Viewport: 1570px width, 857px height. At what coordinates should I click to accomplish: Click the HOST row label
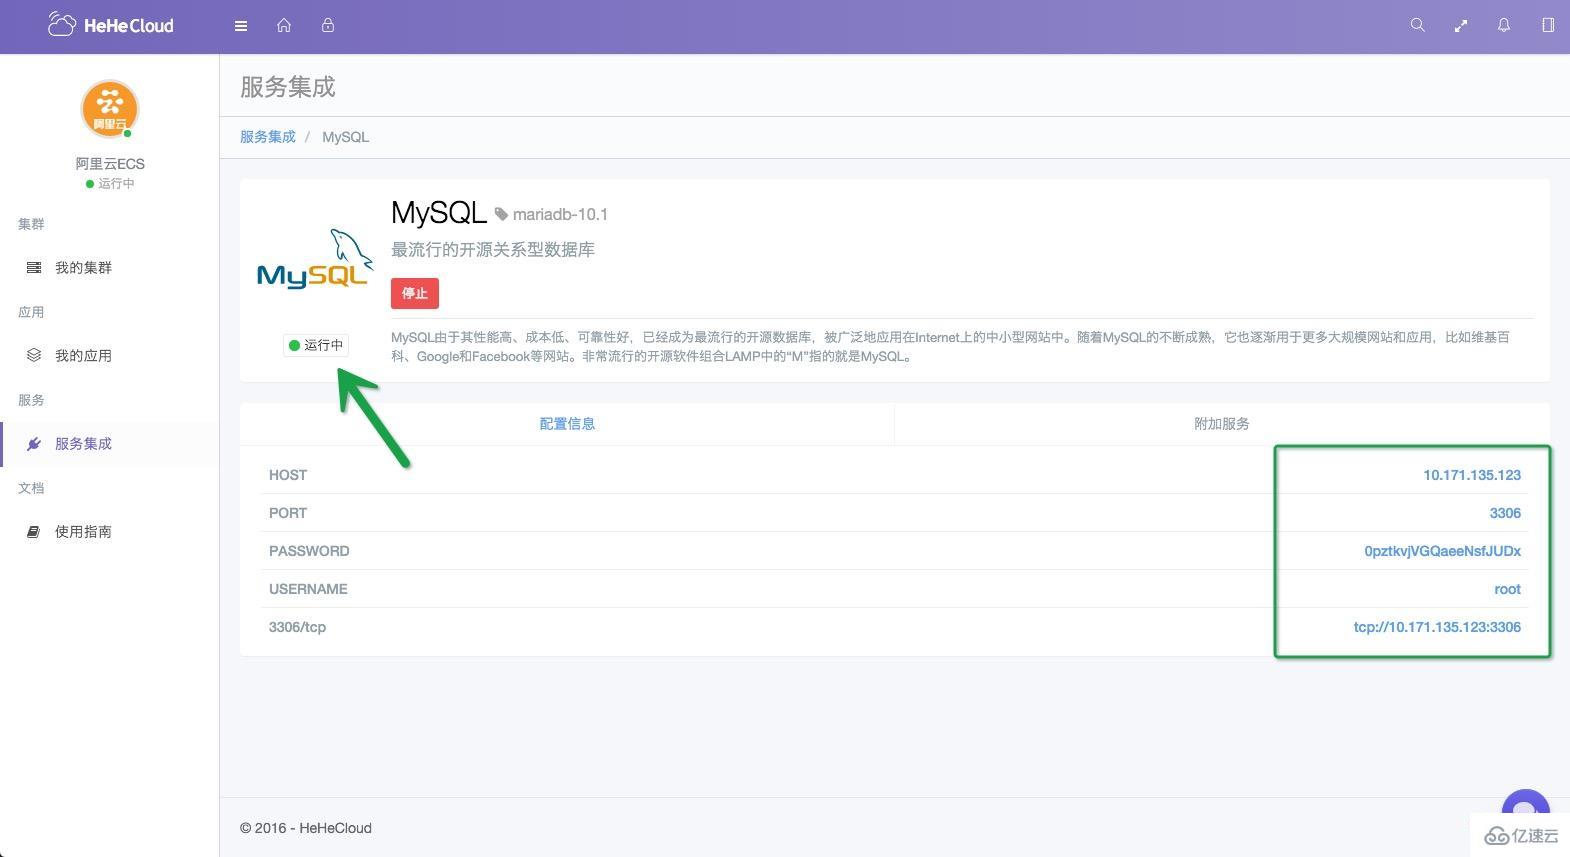[288, 475]
